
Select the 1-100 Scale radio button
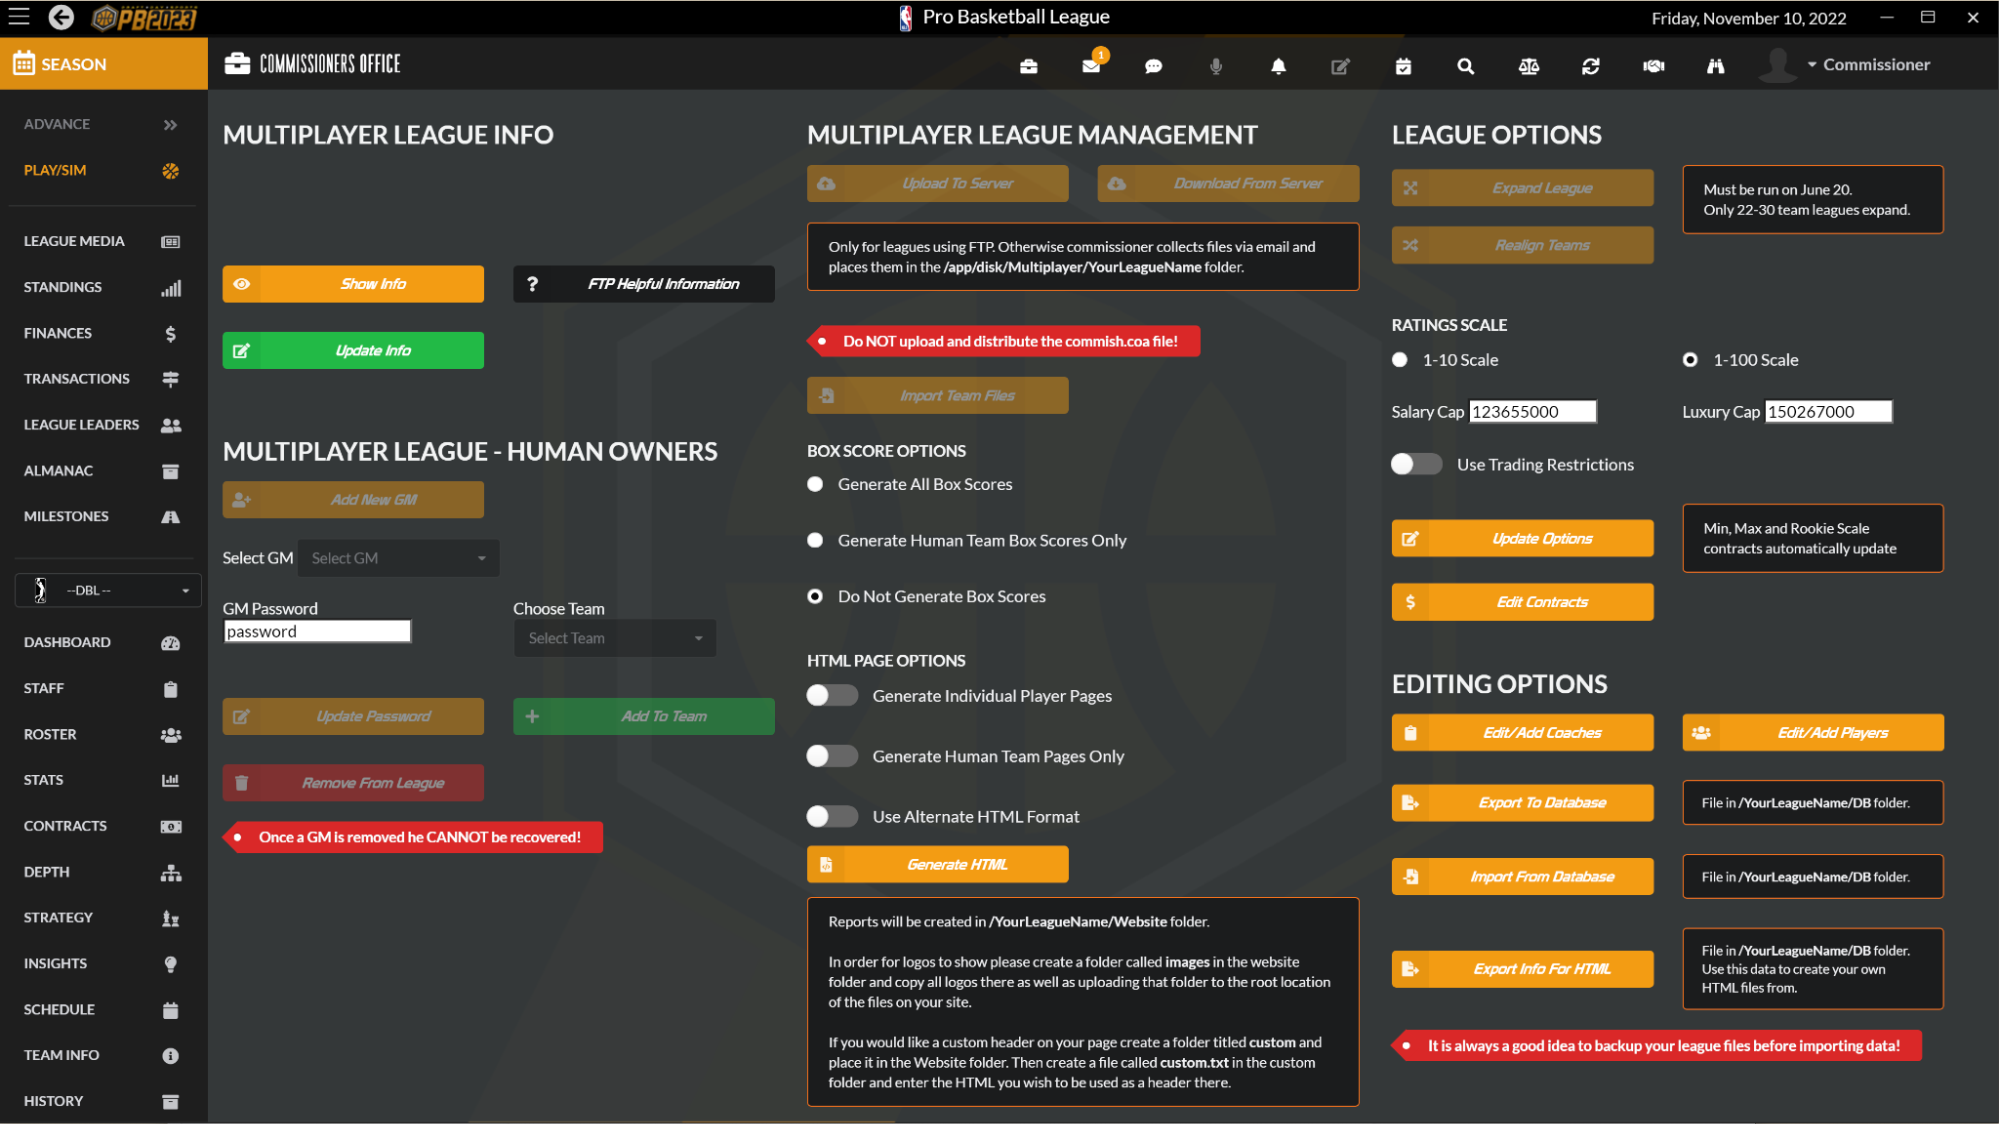[1690, 360]
